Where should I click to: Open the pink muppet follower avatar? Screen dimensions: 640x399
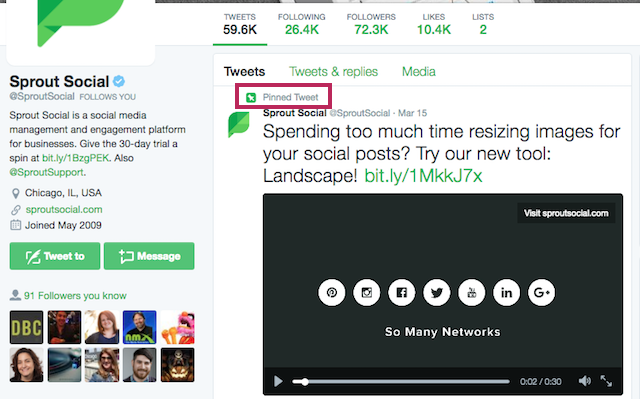pyautogui.click(x=178, y=327)
